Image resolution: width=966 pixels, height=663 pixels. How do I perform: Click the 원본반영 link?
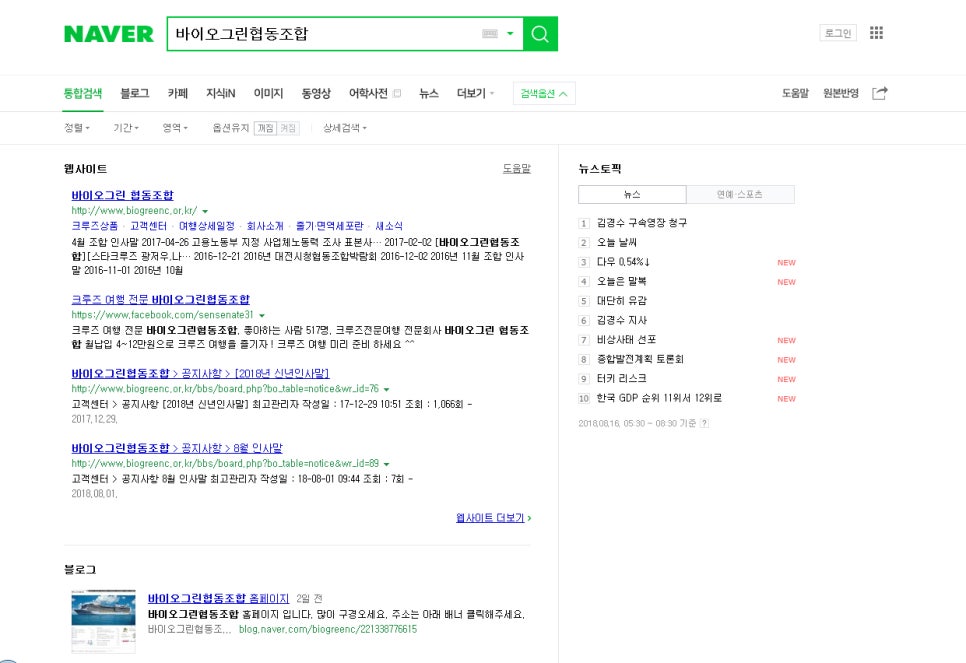840,93
